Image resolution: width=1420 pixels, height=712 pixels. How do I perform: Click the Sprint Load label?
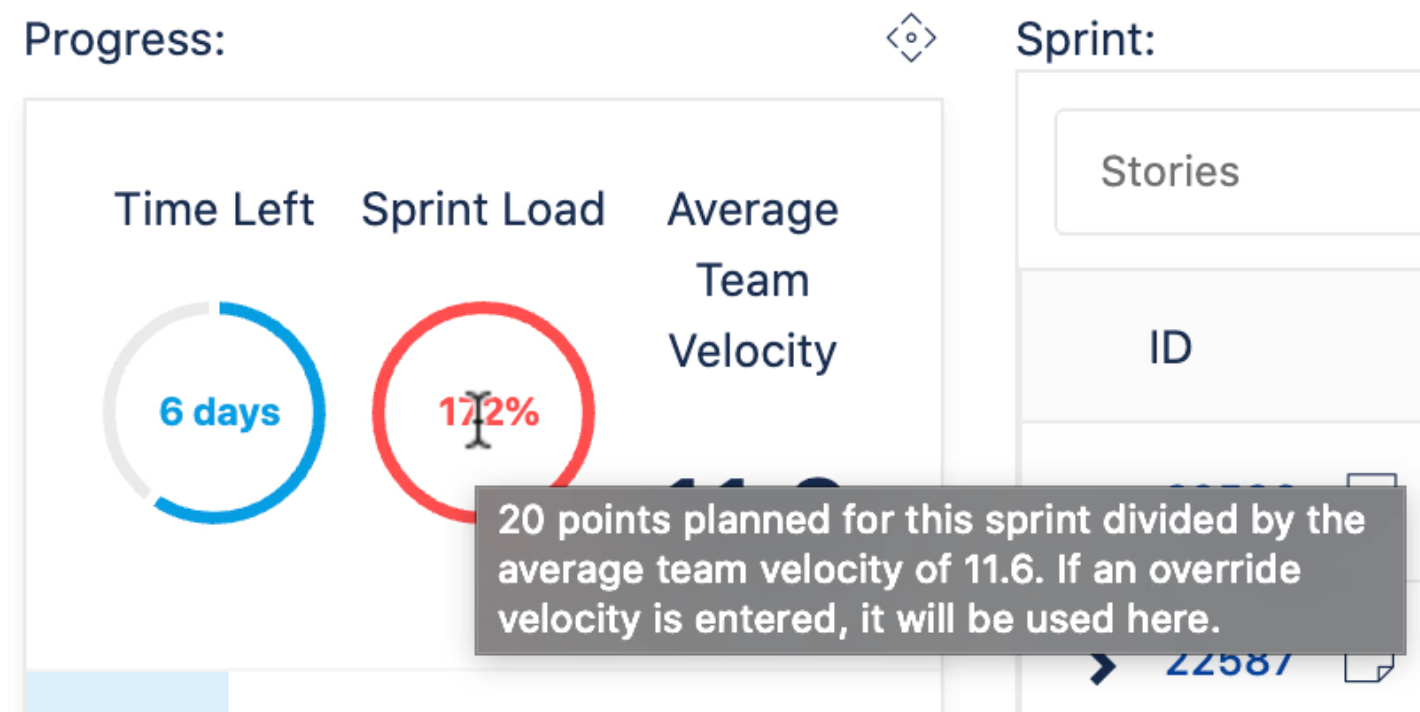click(x=483, y=210)
